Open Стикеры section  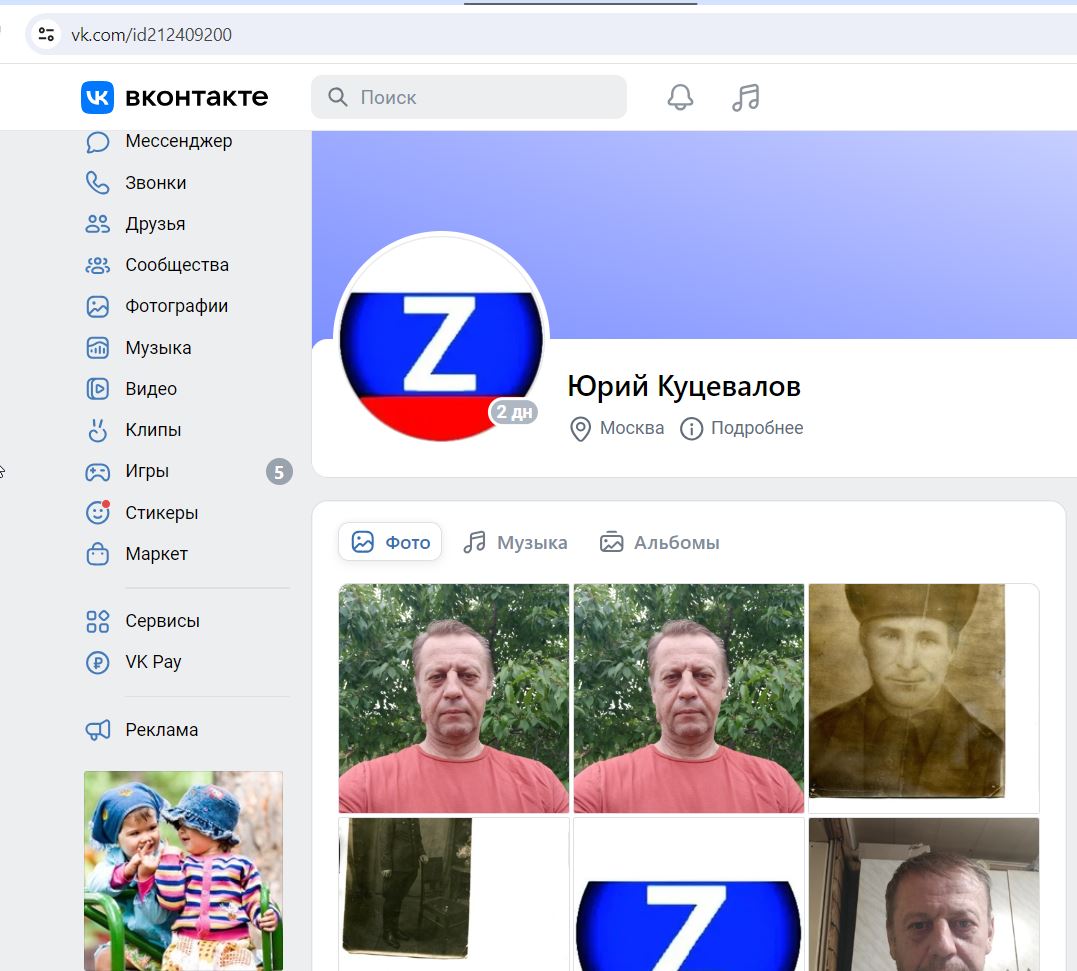[x=161, y=513]
